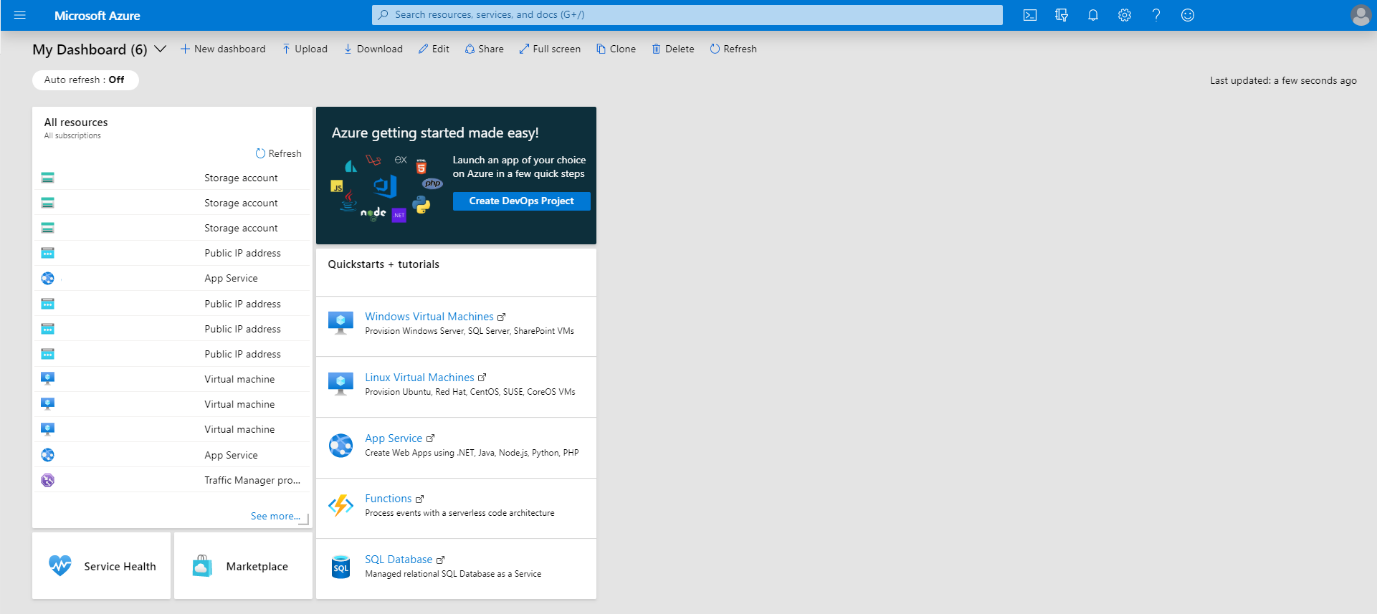1377x614 pixels.
Task: Open the SQL Database quickstart link
Action: (x=398, y=559)
